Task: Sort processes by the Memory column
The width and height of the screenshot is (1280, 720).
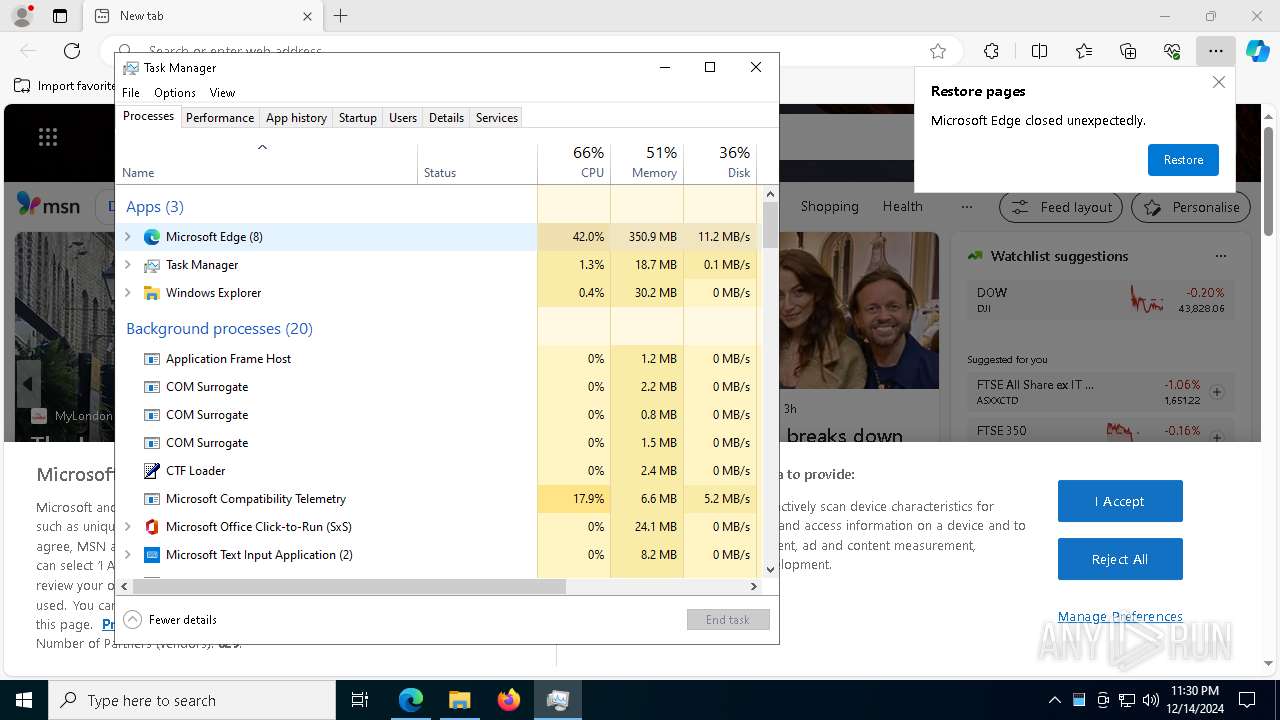Action: (x=647, y=163)
